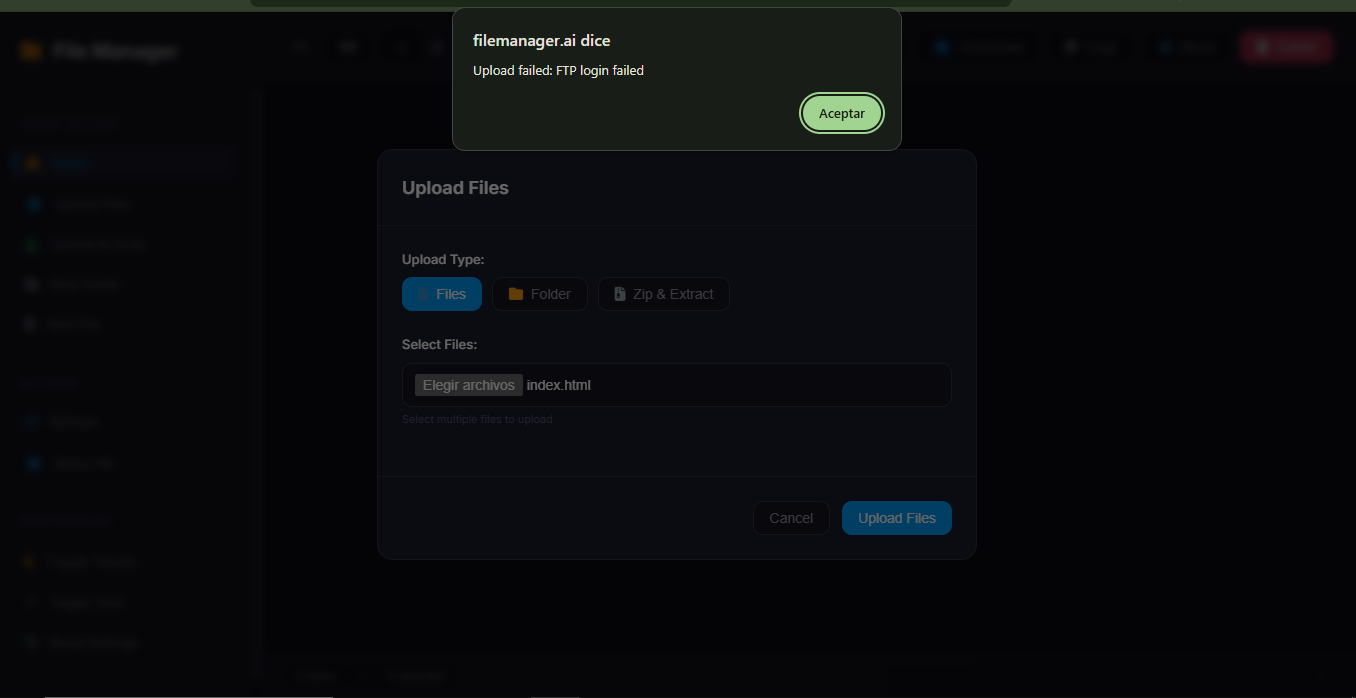
Task: Select the Files upload type
Action: (441, 294)
